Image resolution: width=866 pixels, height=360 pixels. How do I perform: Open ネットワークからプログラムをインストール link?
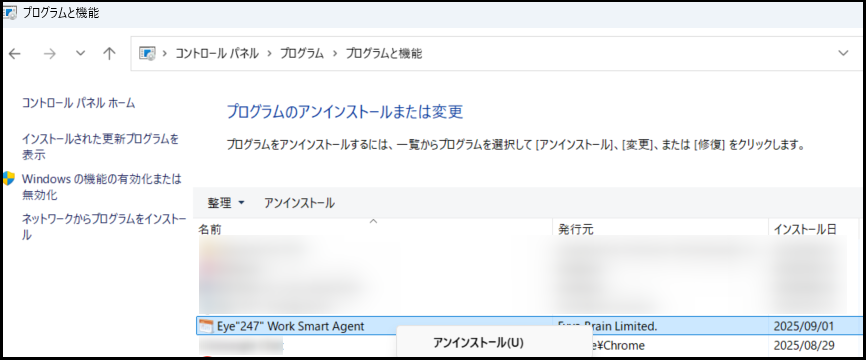click(x=104, y=227)
